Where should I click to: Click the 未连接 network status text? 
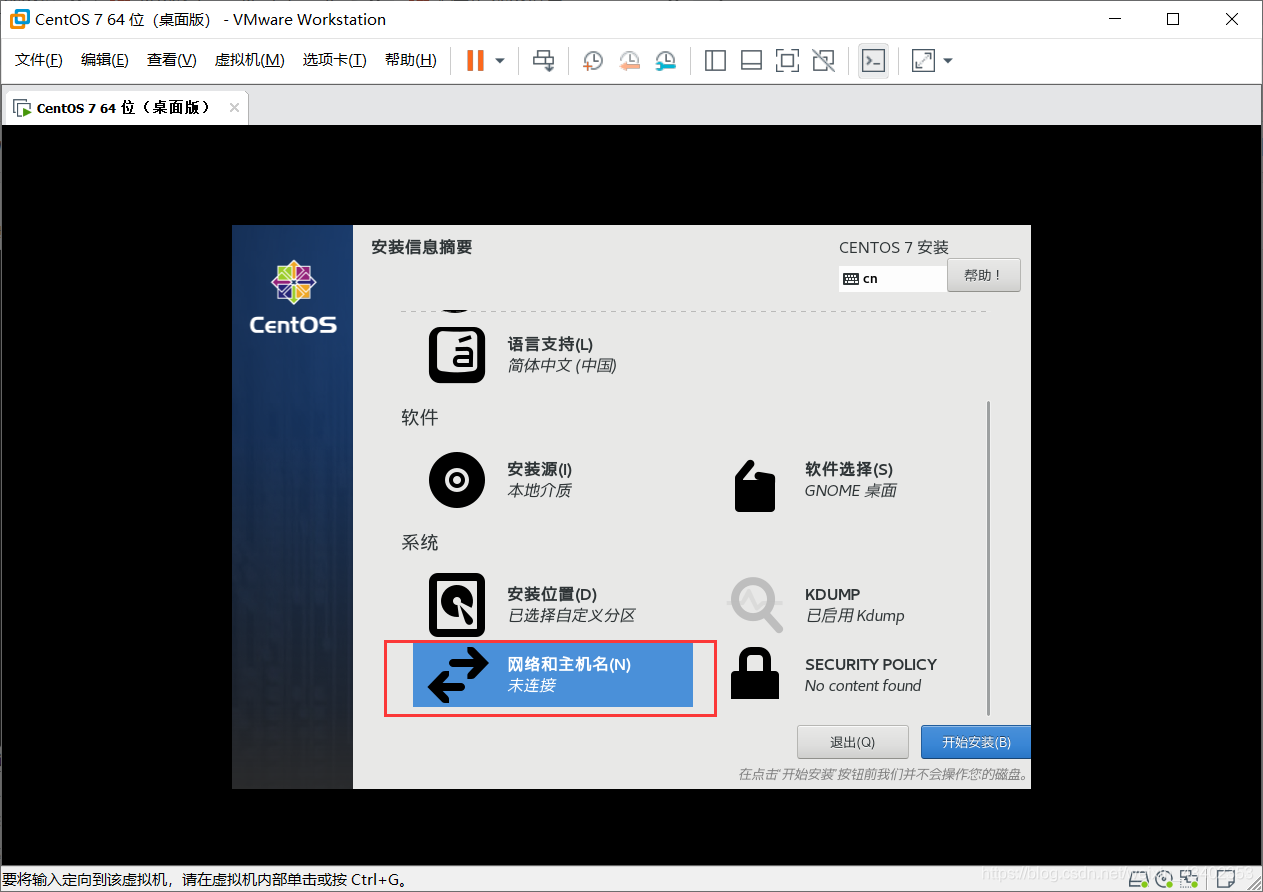(532, 686)
